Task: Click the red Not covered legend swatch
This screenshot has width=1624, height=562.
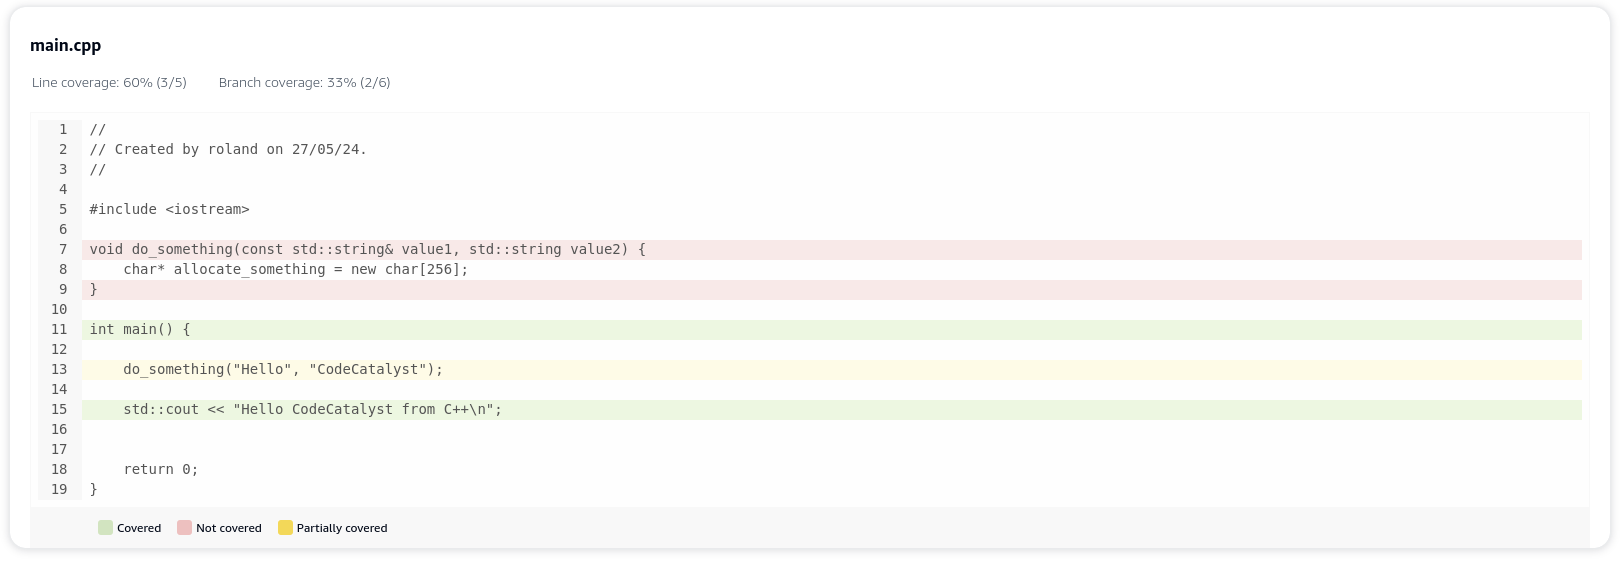Action: pos(184,528)
